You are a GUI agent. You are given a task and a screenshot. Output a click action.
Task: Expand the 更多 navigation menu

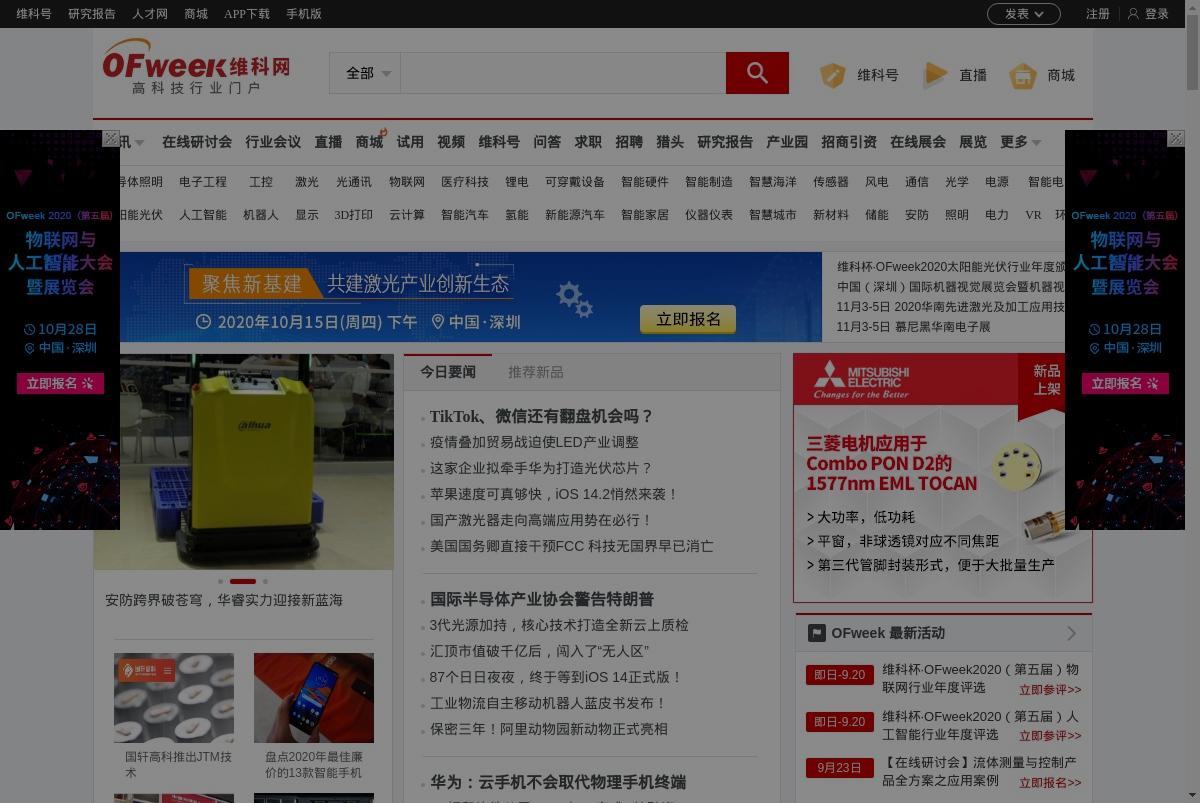click(1020, 142)
